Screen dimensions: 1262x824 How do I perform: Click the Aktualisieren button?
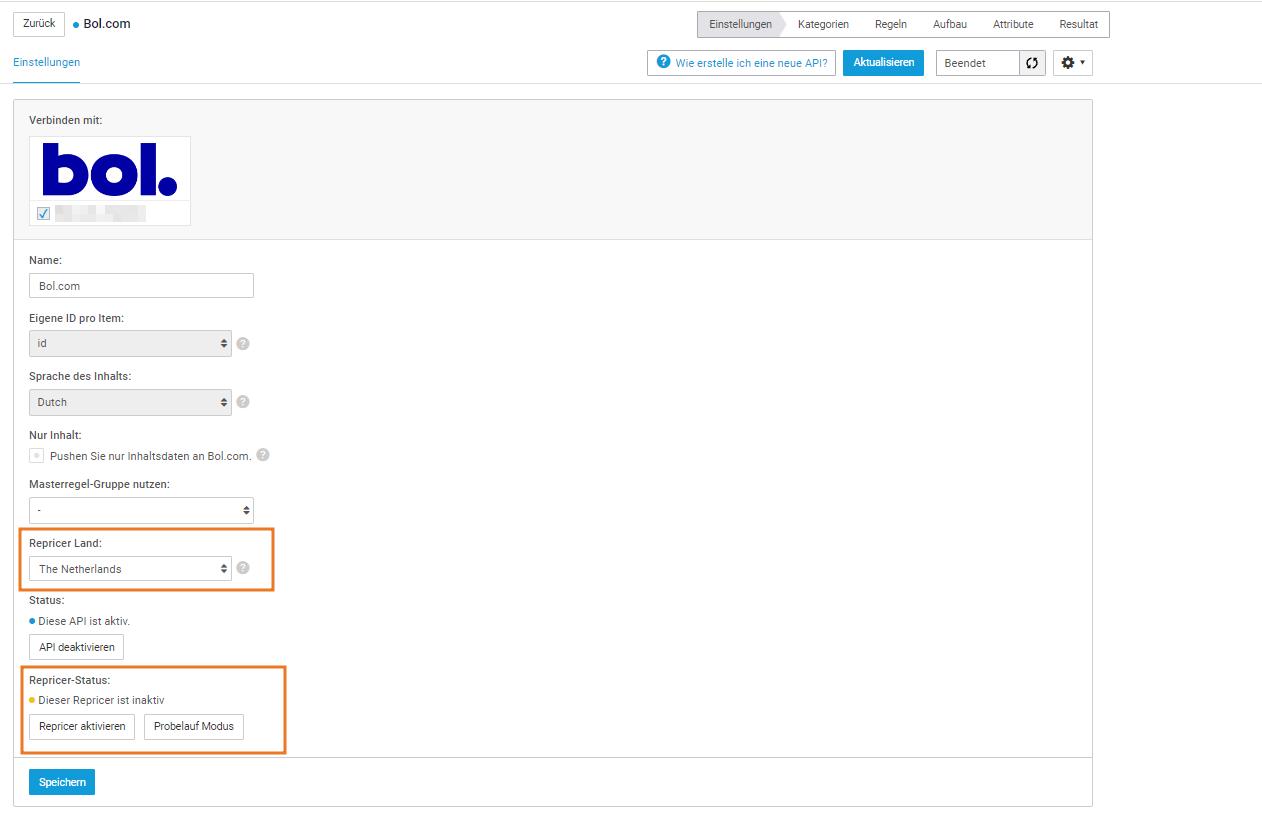[883, 63]
